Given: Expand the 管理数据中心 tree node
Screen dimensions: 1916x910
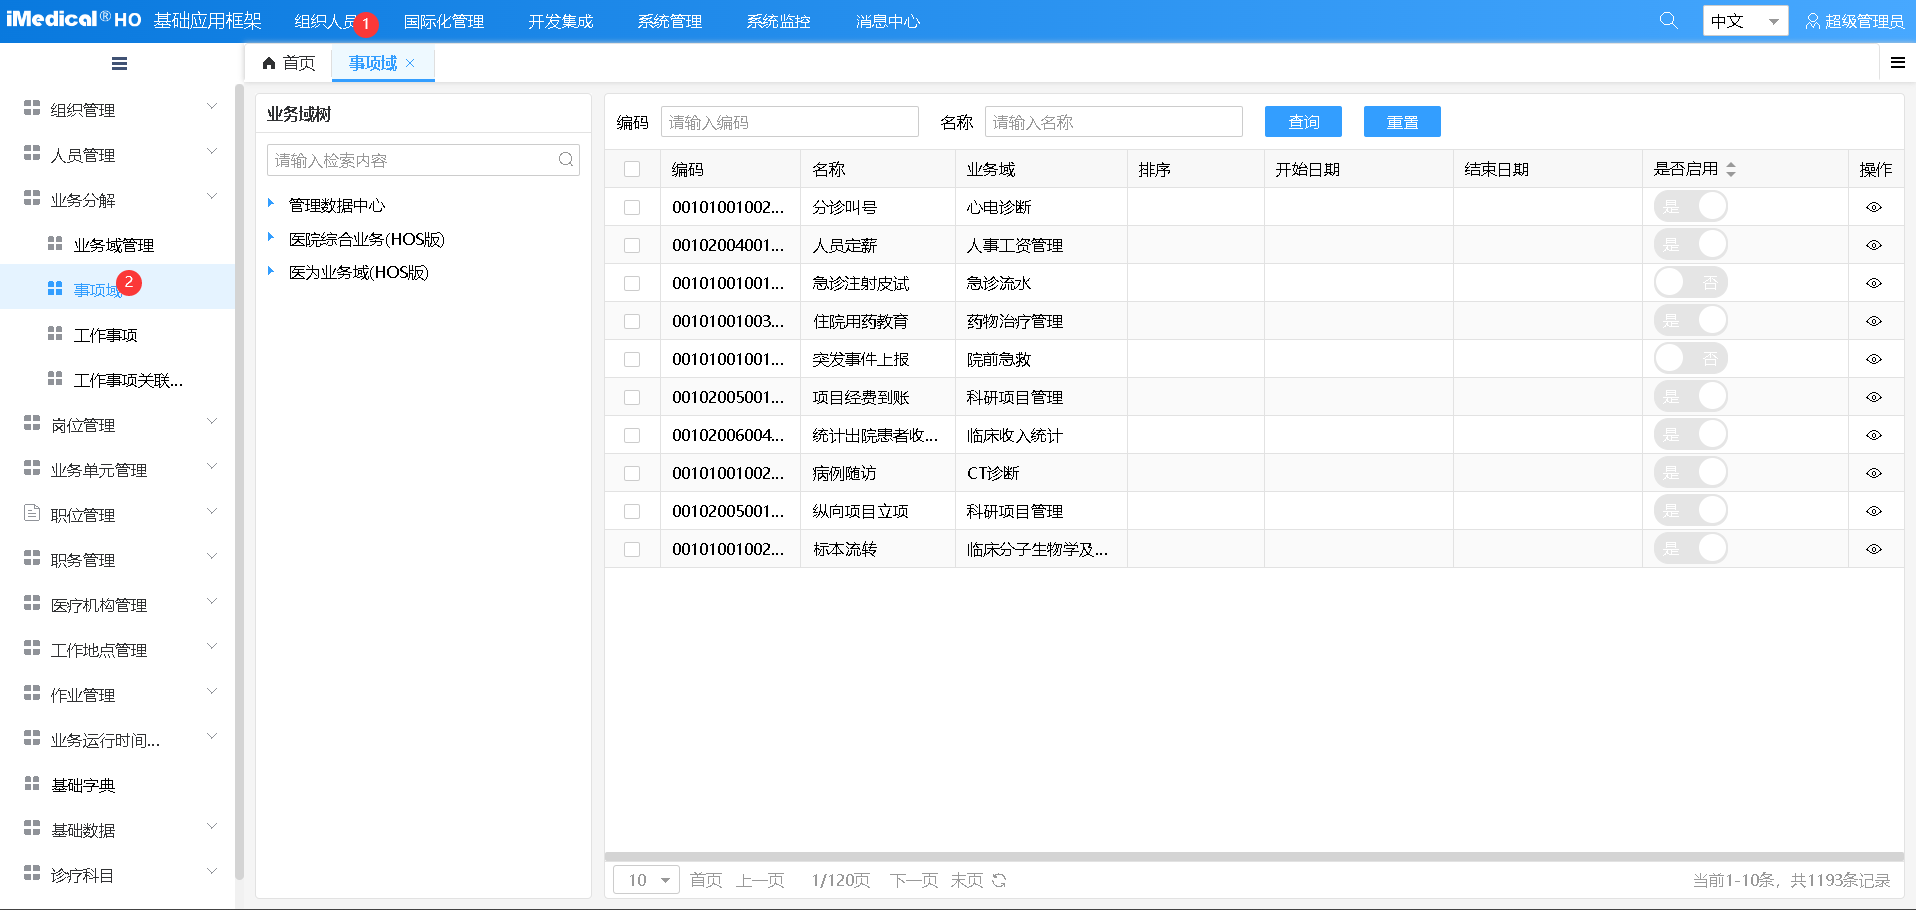Looking at the screenshot, I should [x=270, y=203].
